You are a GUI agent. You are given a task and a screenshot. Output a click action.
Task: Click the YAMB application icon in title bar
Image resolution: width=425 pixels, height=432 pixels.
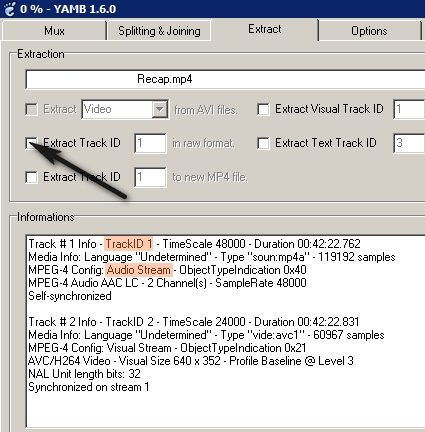pos(10,9)
